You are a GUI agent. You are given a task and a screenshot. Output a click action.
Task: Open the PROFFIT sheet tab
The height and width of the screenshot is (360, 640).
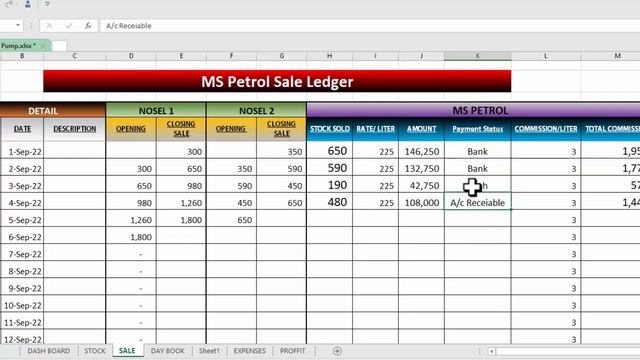[x=292, y=351]
